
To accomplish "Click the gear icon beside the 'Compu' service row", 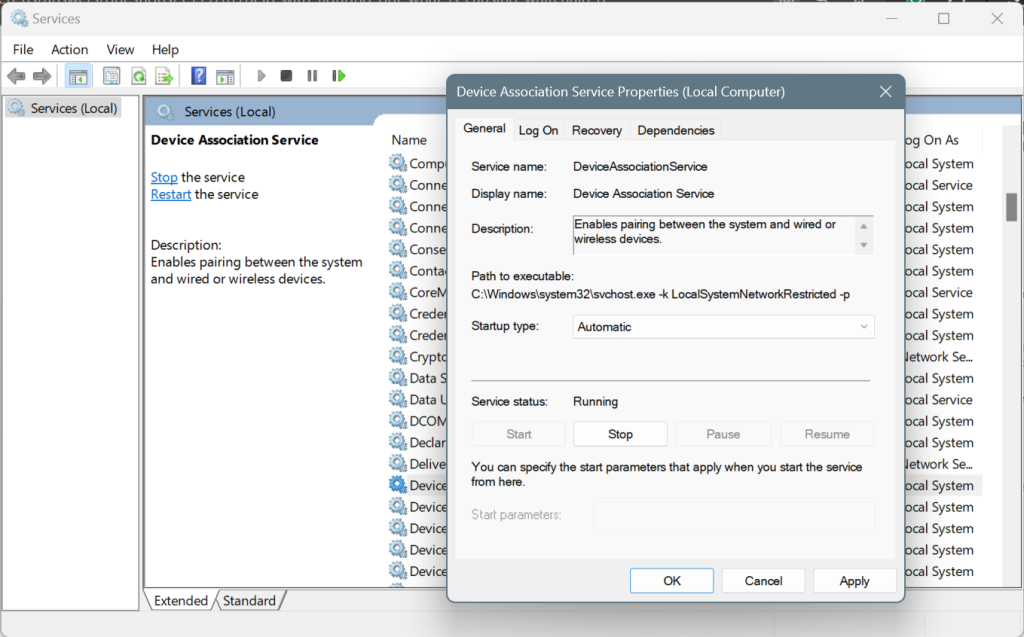I will (x=398, y=163).
